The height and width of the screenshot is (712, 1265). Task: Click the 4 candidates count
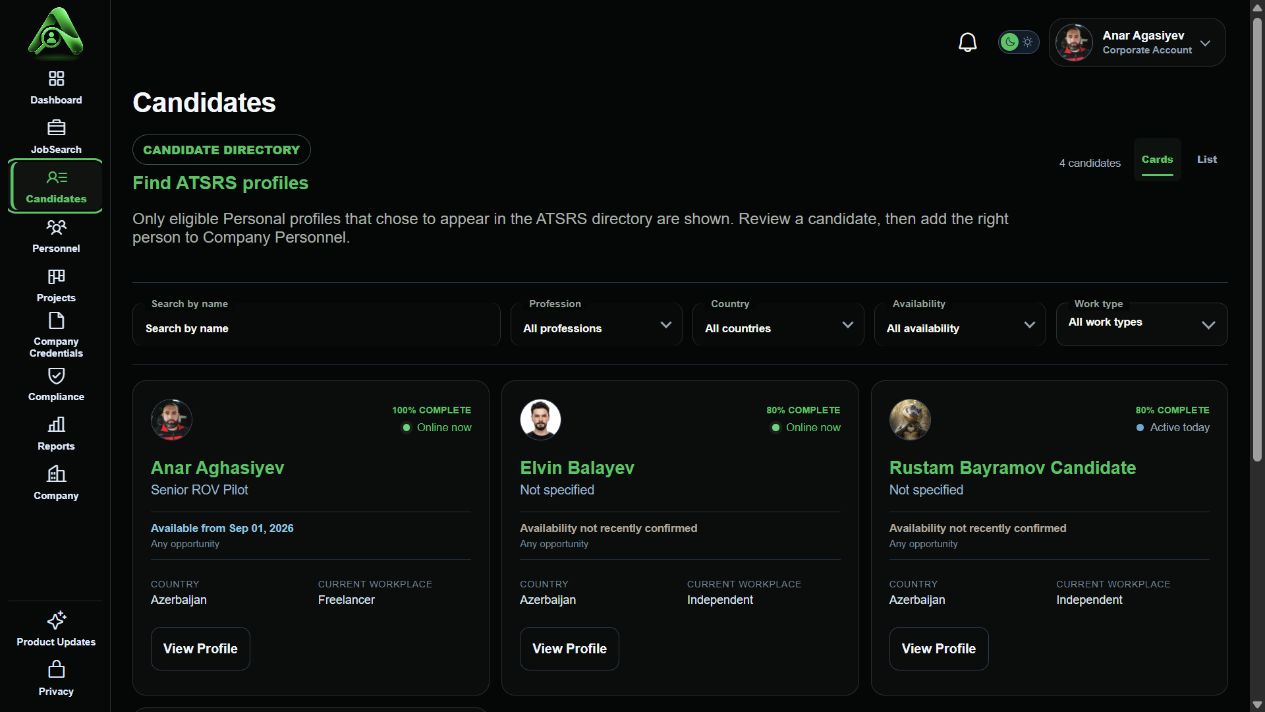point(1090,163)
